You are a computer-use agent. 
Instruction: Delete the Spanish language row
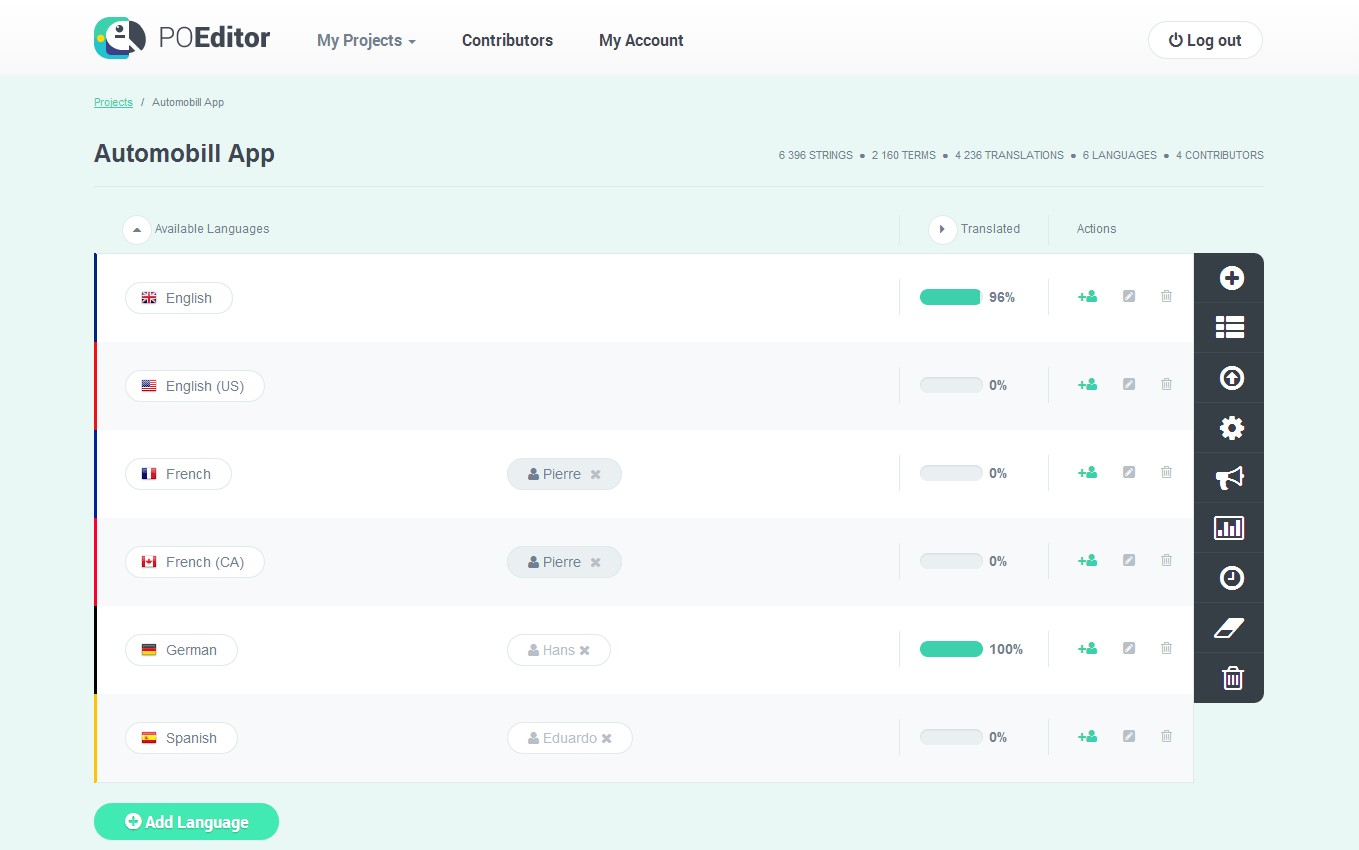pyautogui.click(x=1166, y=737)
